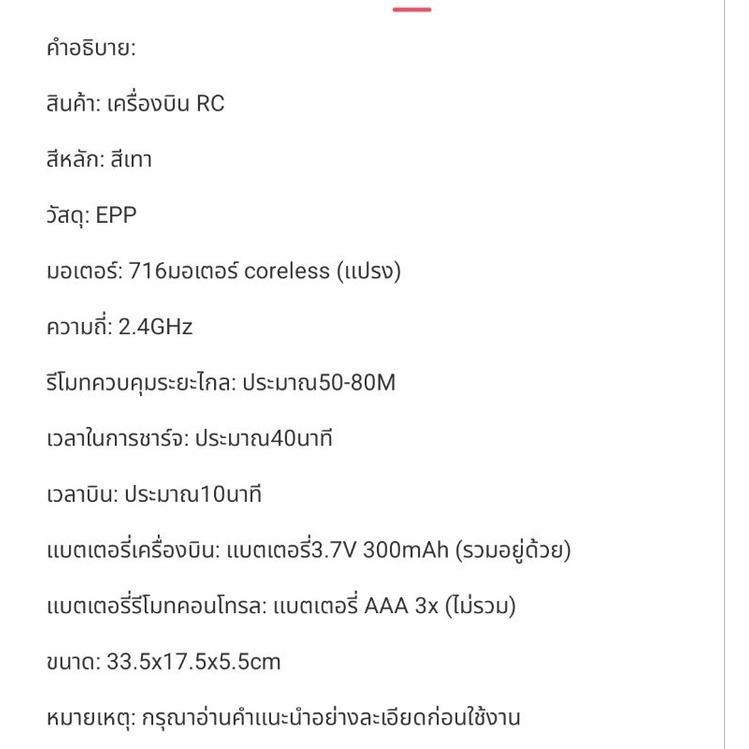Image resolution: width=749 pixels, height=749 pixels.
Task: Select the เวลาในการชาร์จ charging time line
Action: pos(189,439)
